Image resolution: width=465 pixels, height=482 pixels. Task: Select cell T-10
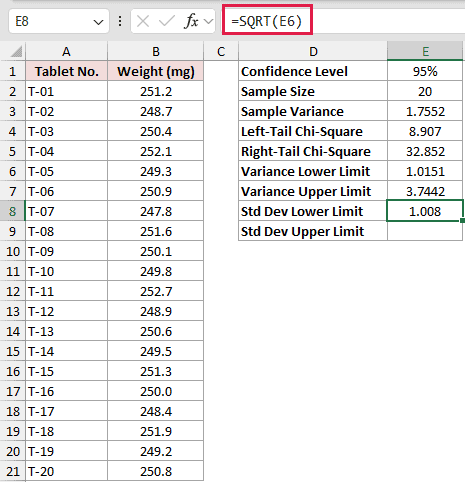(x=67, y=271)
